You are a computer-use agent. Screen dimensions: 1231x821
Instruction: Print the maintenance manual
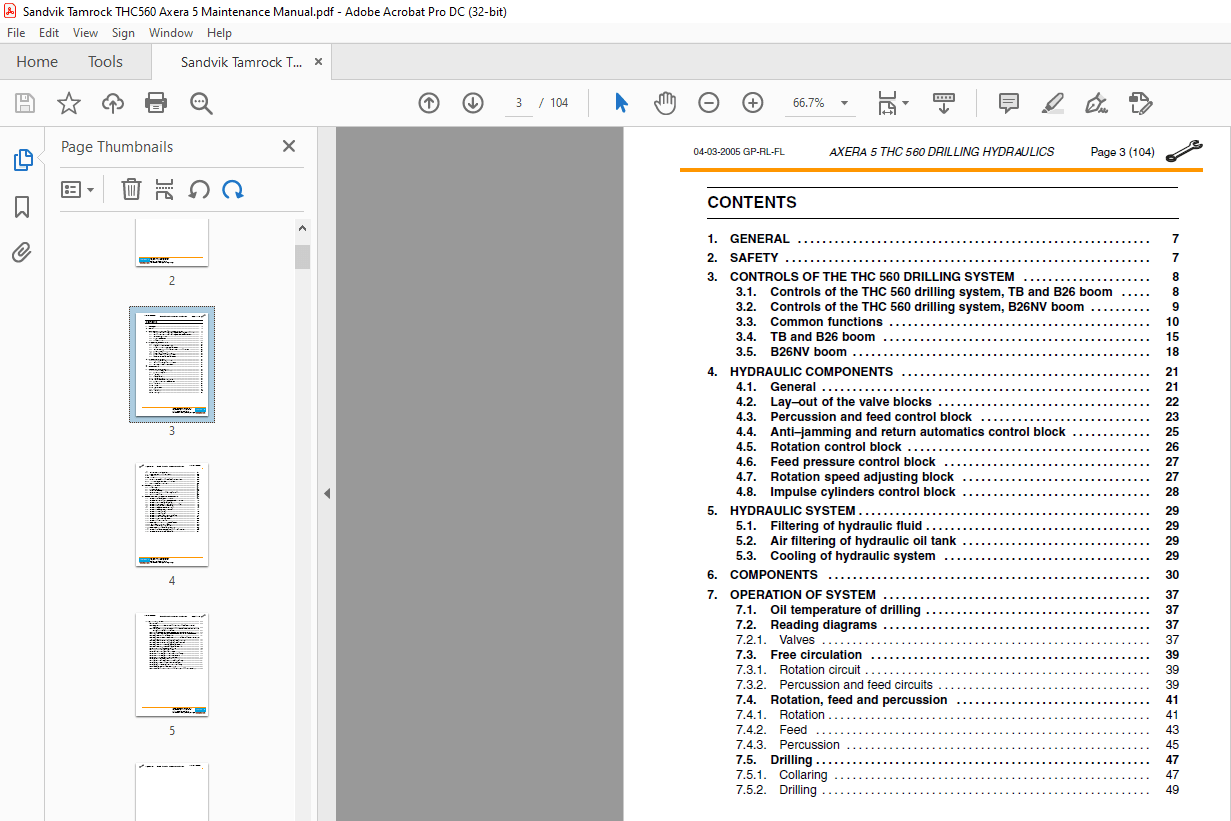[156, 102]
